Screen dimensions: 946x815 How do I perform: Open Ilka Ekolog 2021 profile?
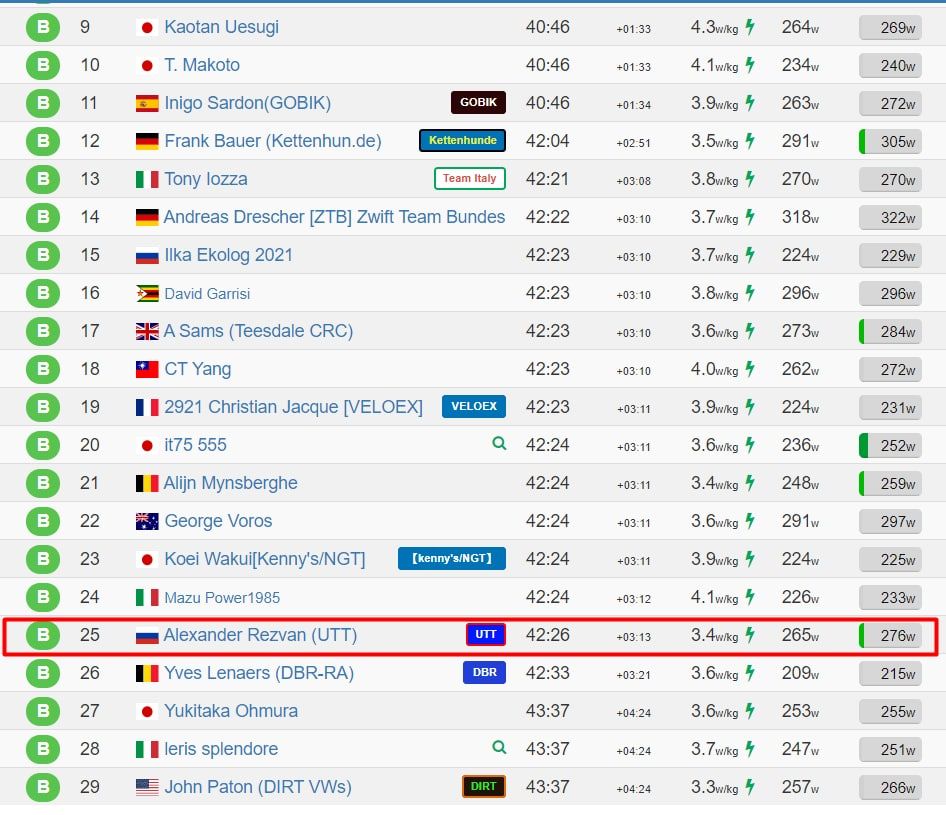click(228, 255)
